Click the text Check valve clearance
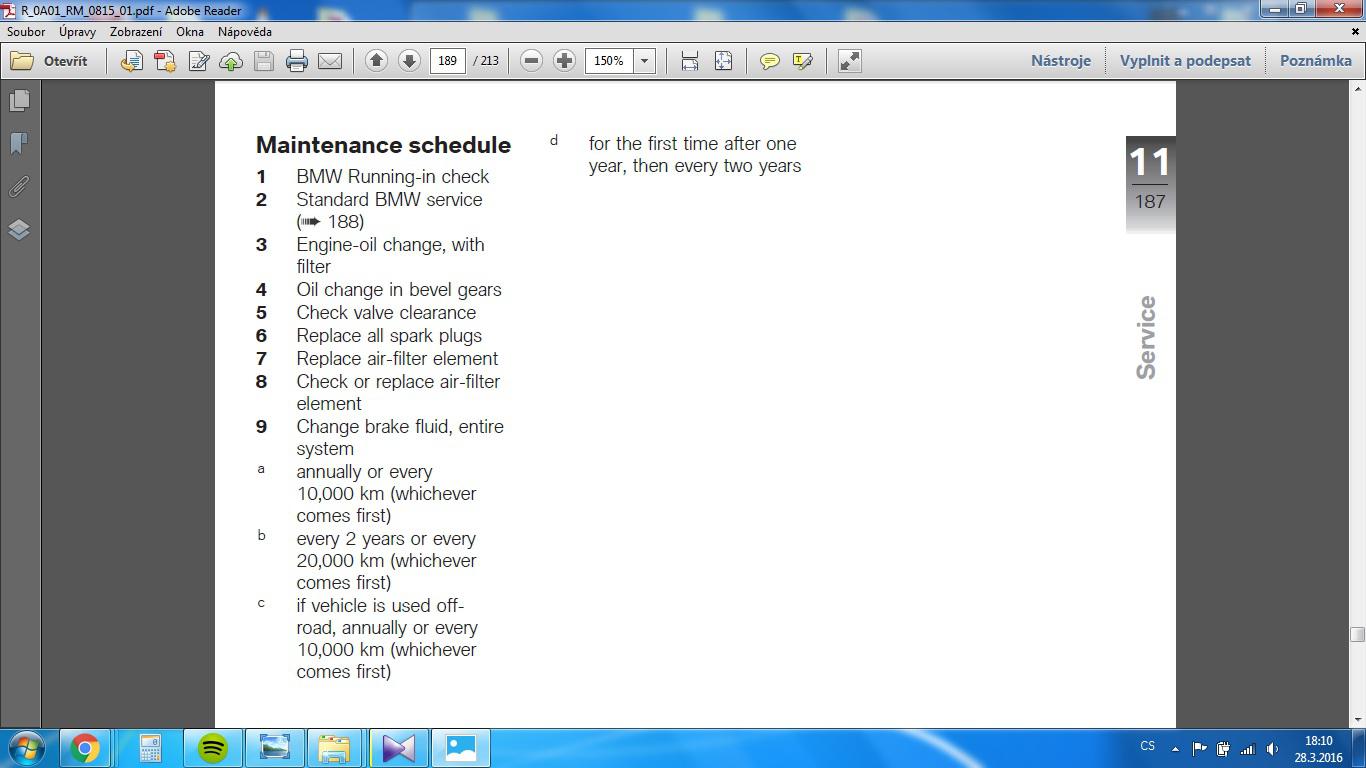Screen dimensions: 1366x768 tap(386, 313)
